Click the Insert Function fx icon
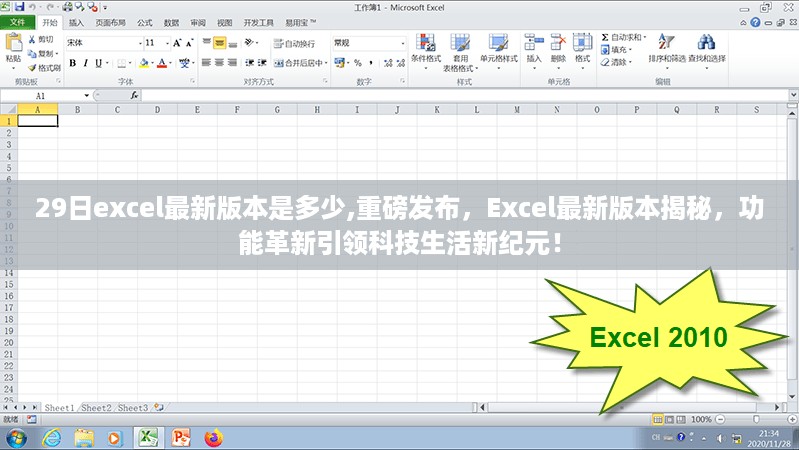 pyautogui.click(x=135, y=95)
